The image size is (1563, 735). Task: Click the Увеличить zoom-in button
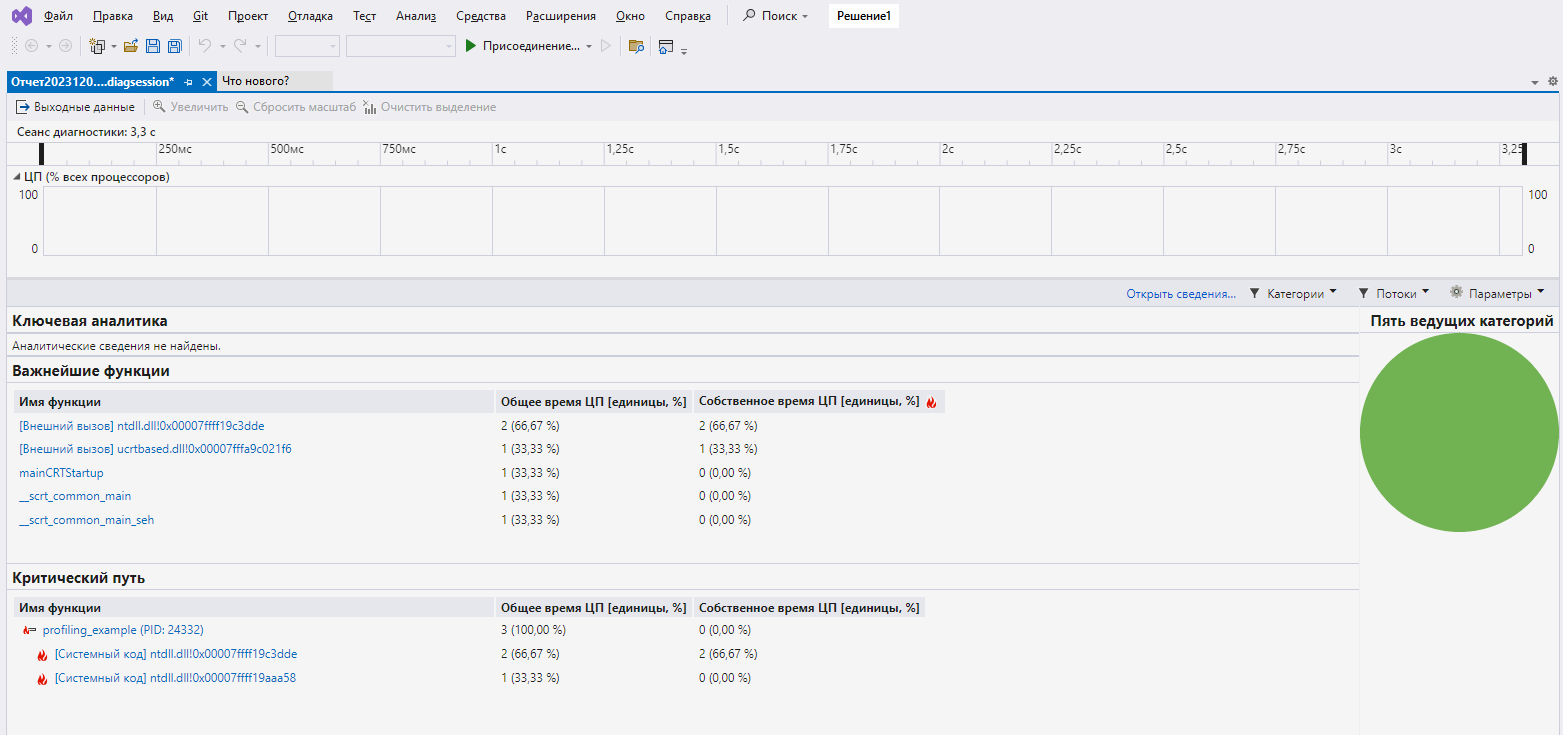(190, 107)
